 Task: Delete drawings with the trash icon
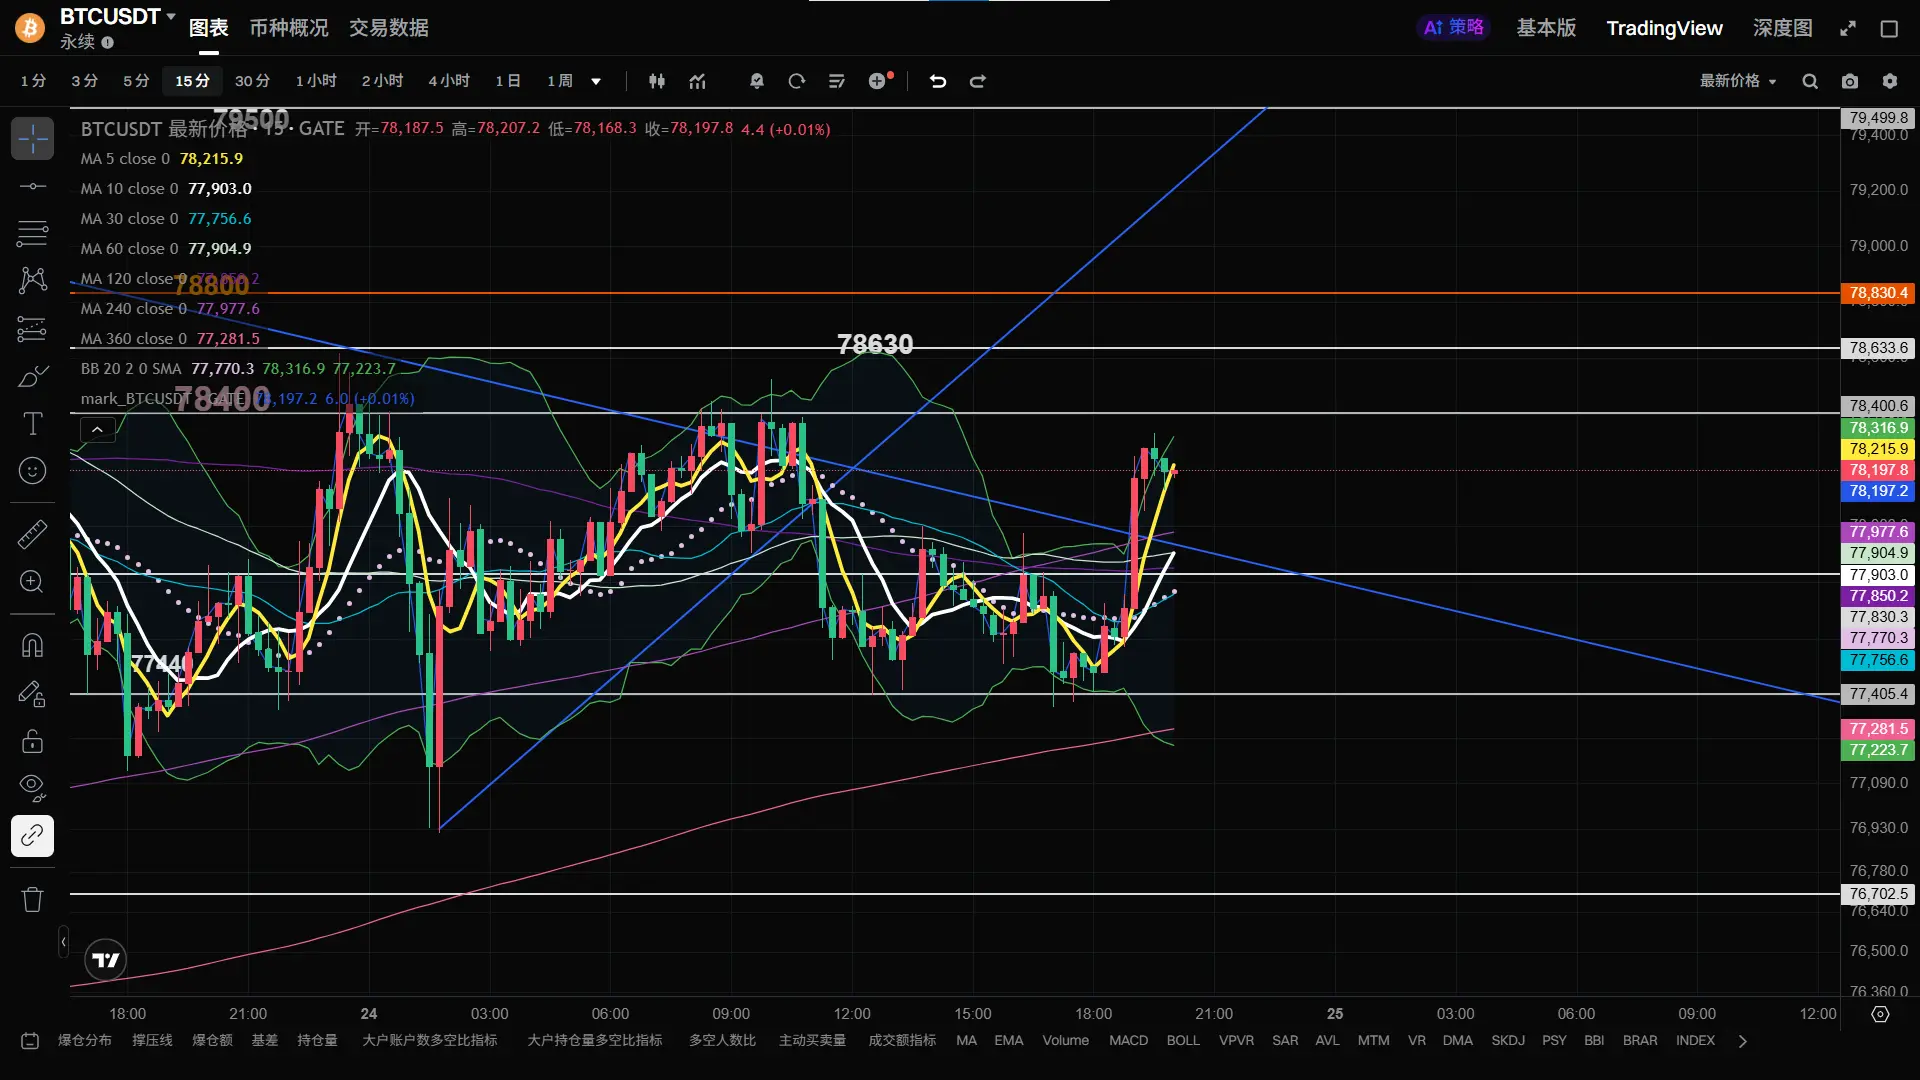click(32, 899)
